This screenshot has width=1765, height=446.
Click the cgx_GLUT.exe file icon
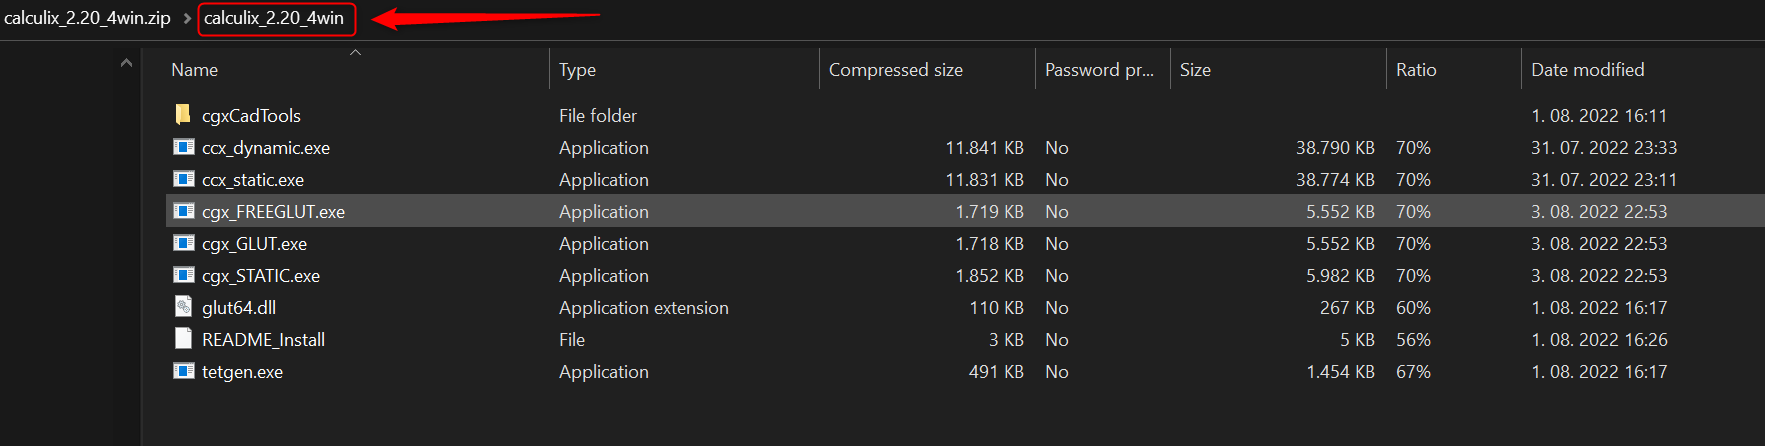[184, 243]
